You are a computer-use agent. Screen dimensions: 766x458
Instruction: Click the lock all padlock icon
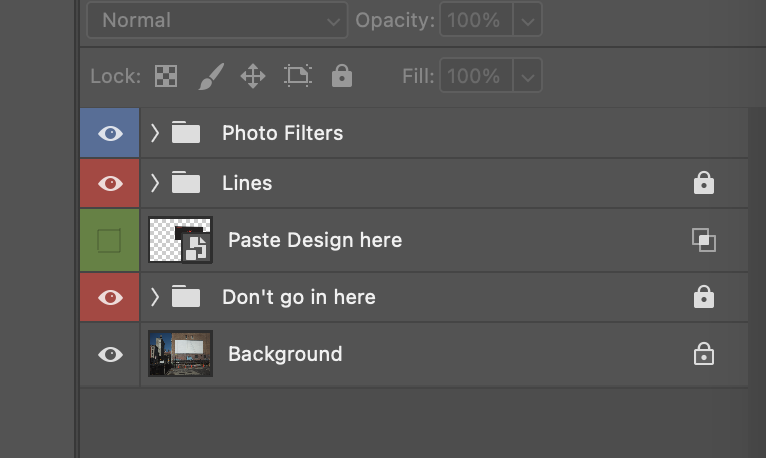coord(342,76)
